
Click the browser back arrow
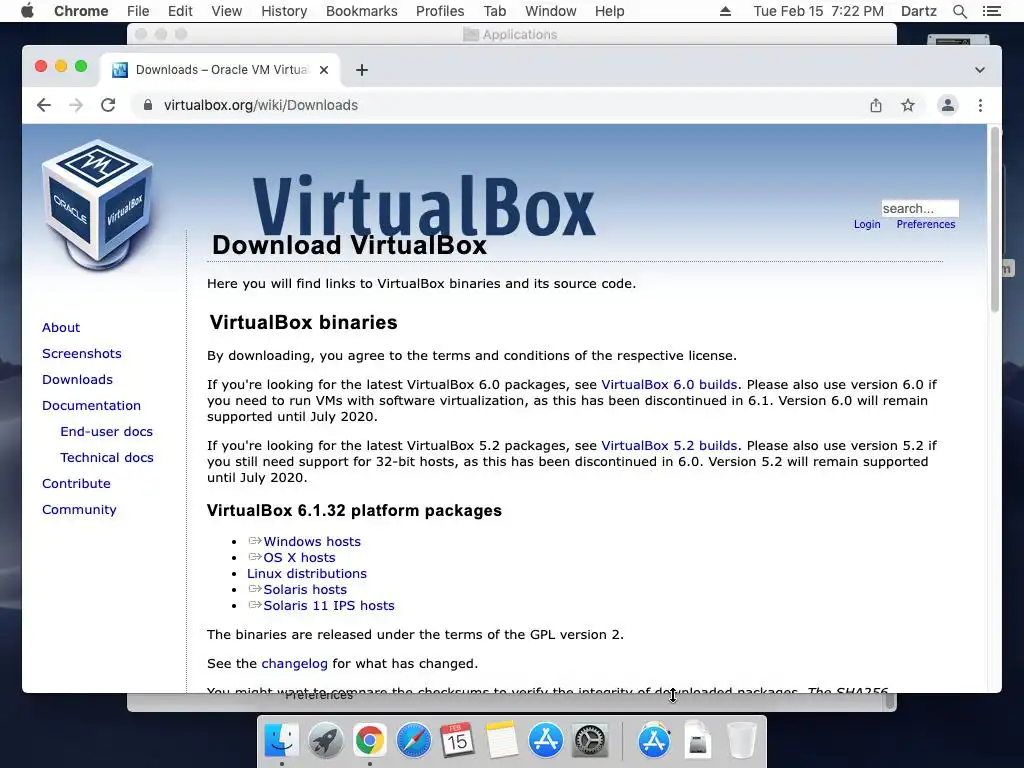44,105
